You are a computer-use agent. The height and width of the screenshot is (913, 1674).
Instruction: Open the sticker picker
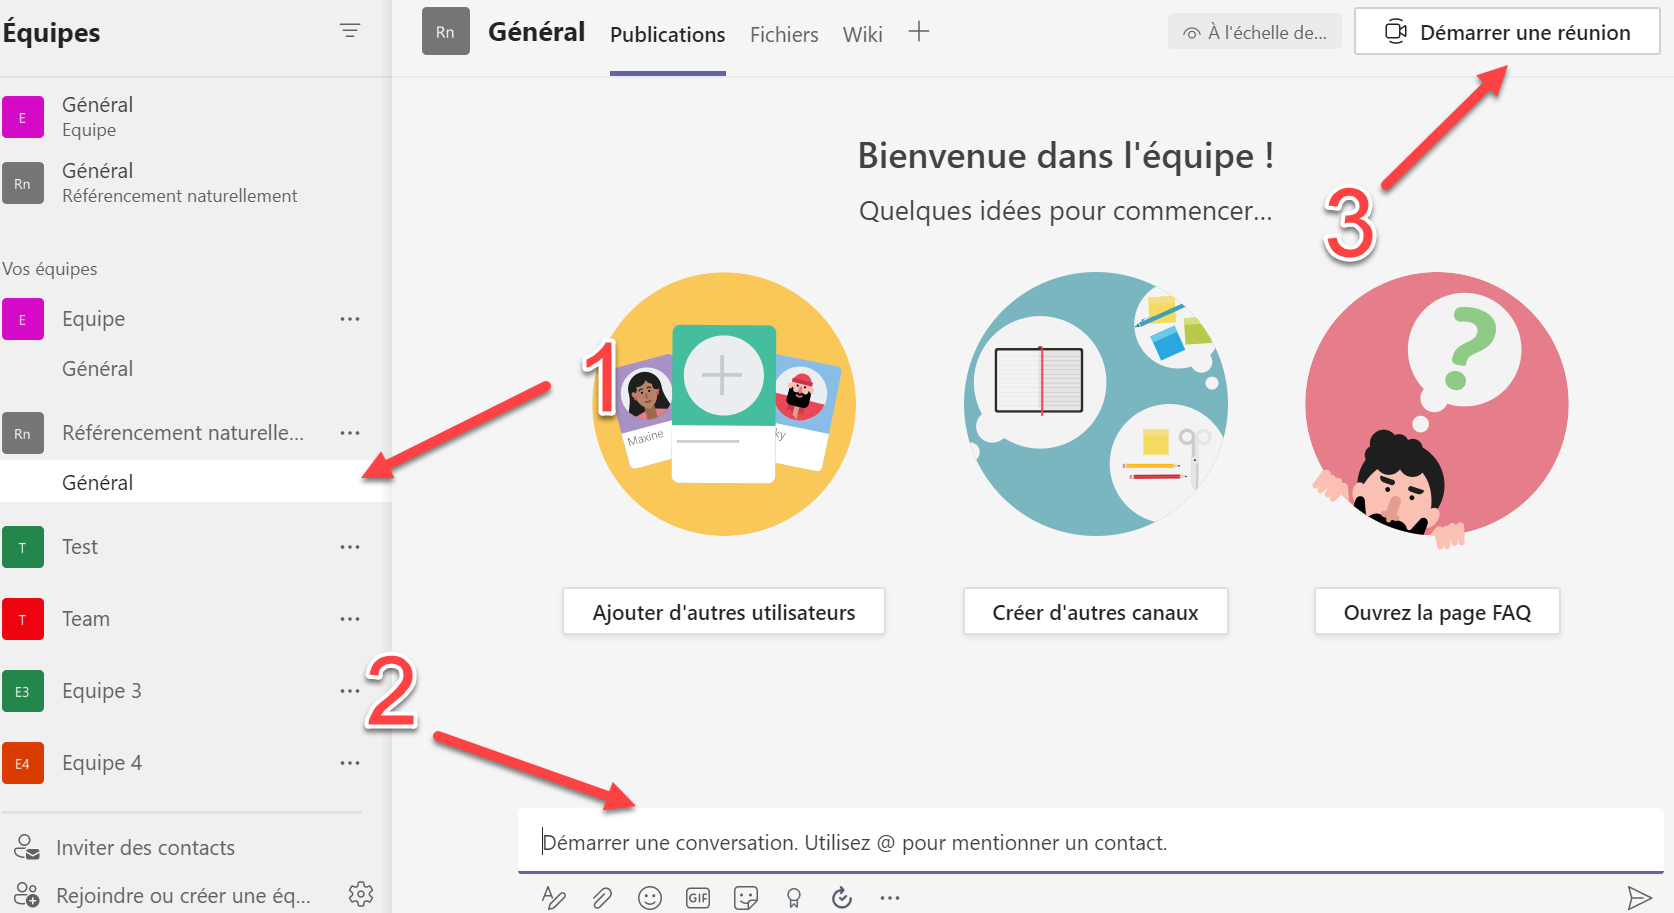tap(746, 897)
